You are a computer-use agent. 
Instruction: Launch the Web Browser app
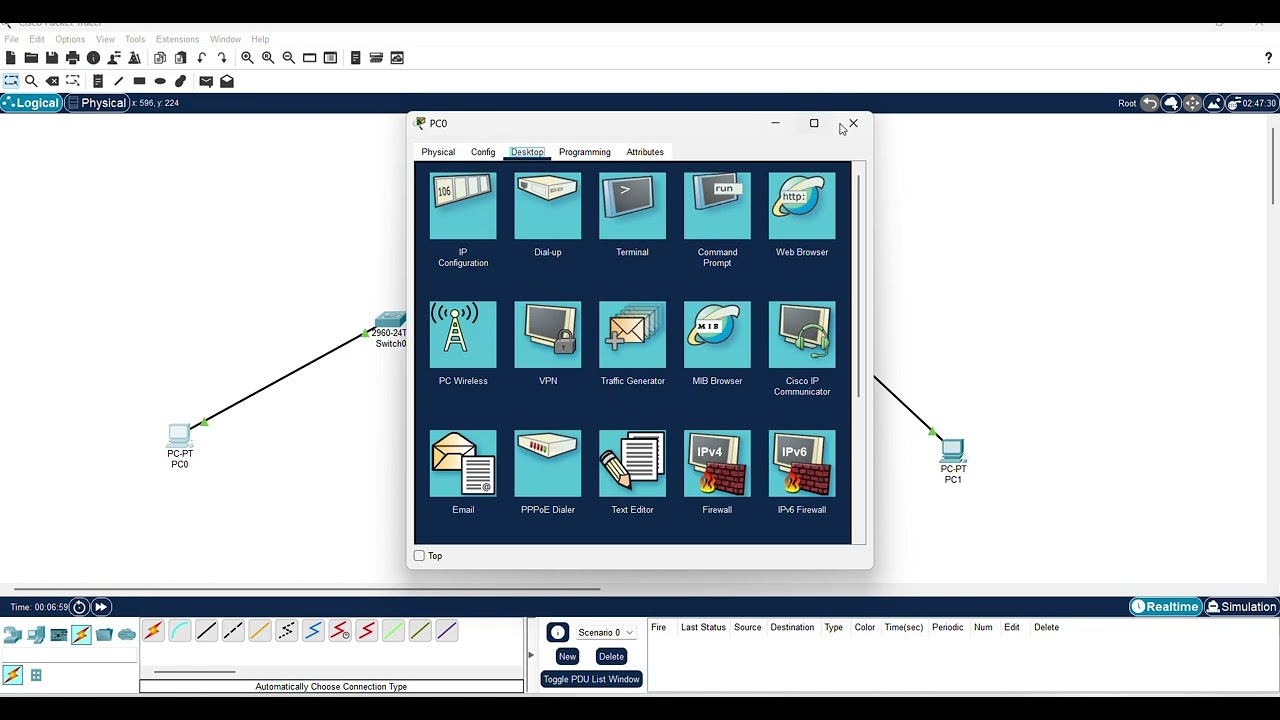click(802, 206)
